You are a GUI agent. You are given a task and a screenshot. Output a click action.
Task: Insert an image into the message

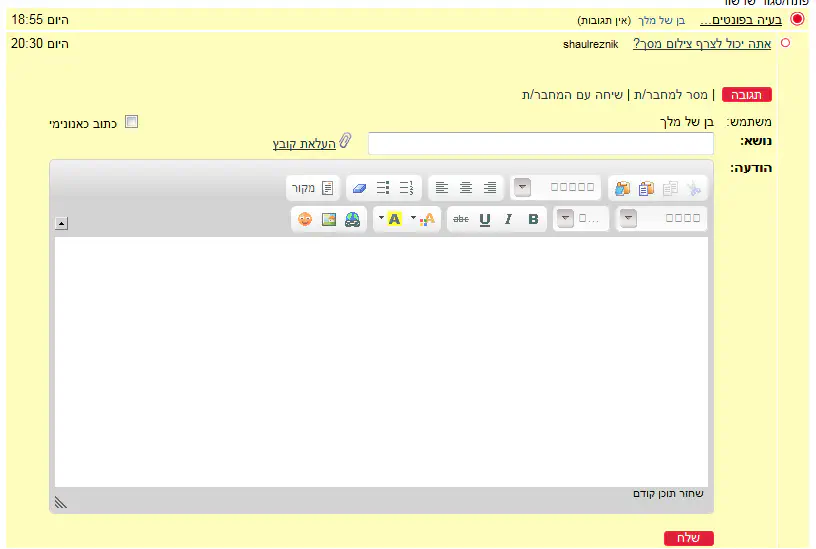click(x=329, y=219)
